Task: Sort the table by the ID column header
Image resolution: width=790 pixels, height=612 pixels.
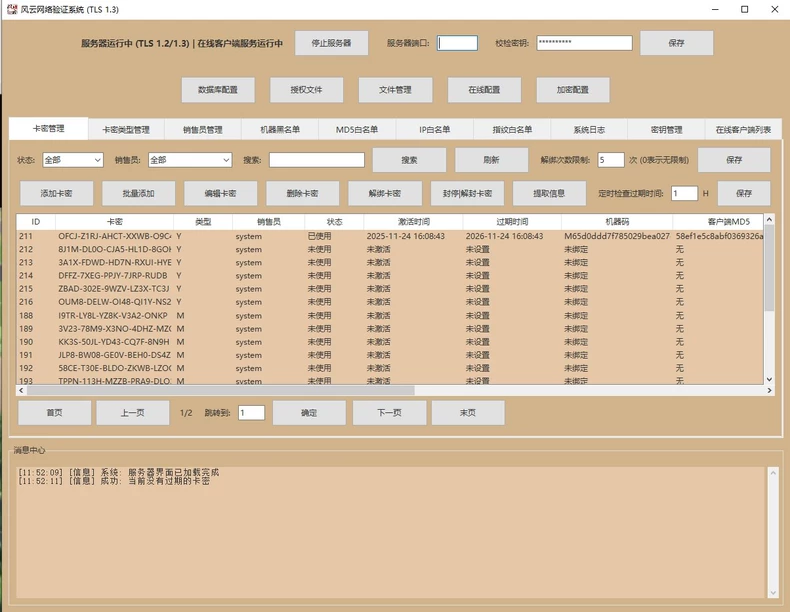Action: pyautogui.click(x=36, y=222)
